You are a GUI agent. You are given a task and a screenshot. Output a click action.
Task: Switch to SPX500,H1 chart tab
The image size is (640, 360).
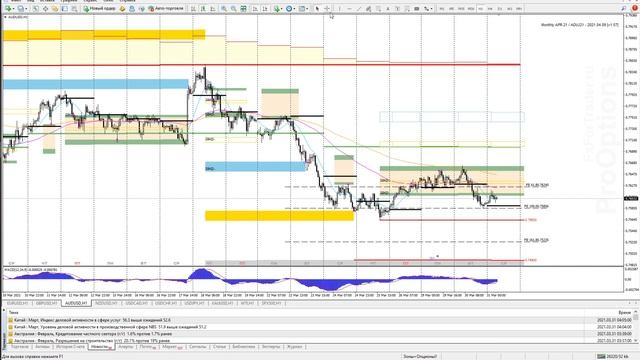pos(271,303)
